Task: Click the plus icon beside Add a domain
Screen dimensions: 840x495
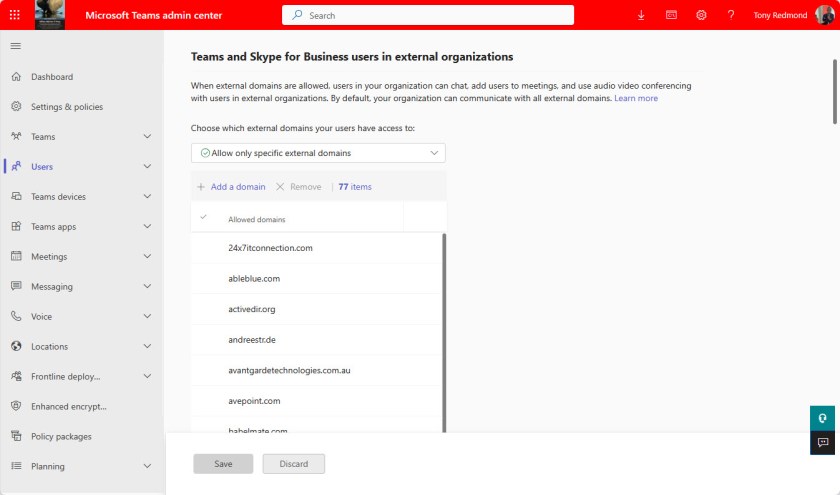Action: click(201, 187)
